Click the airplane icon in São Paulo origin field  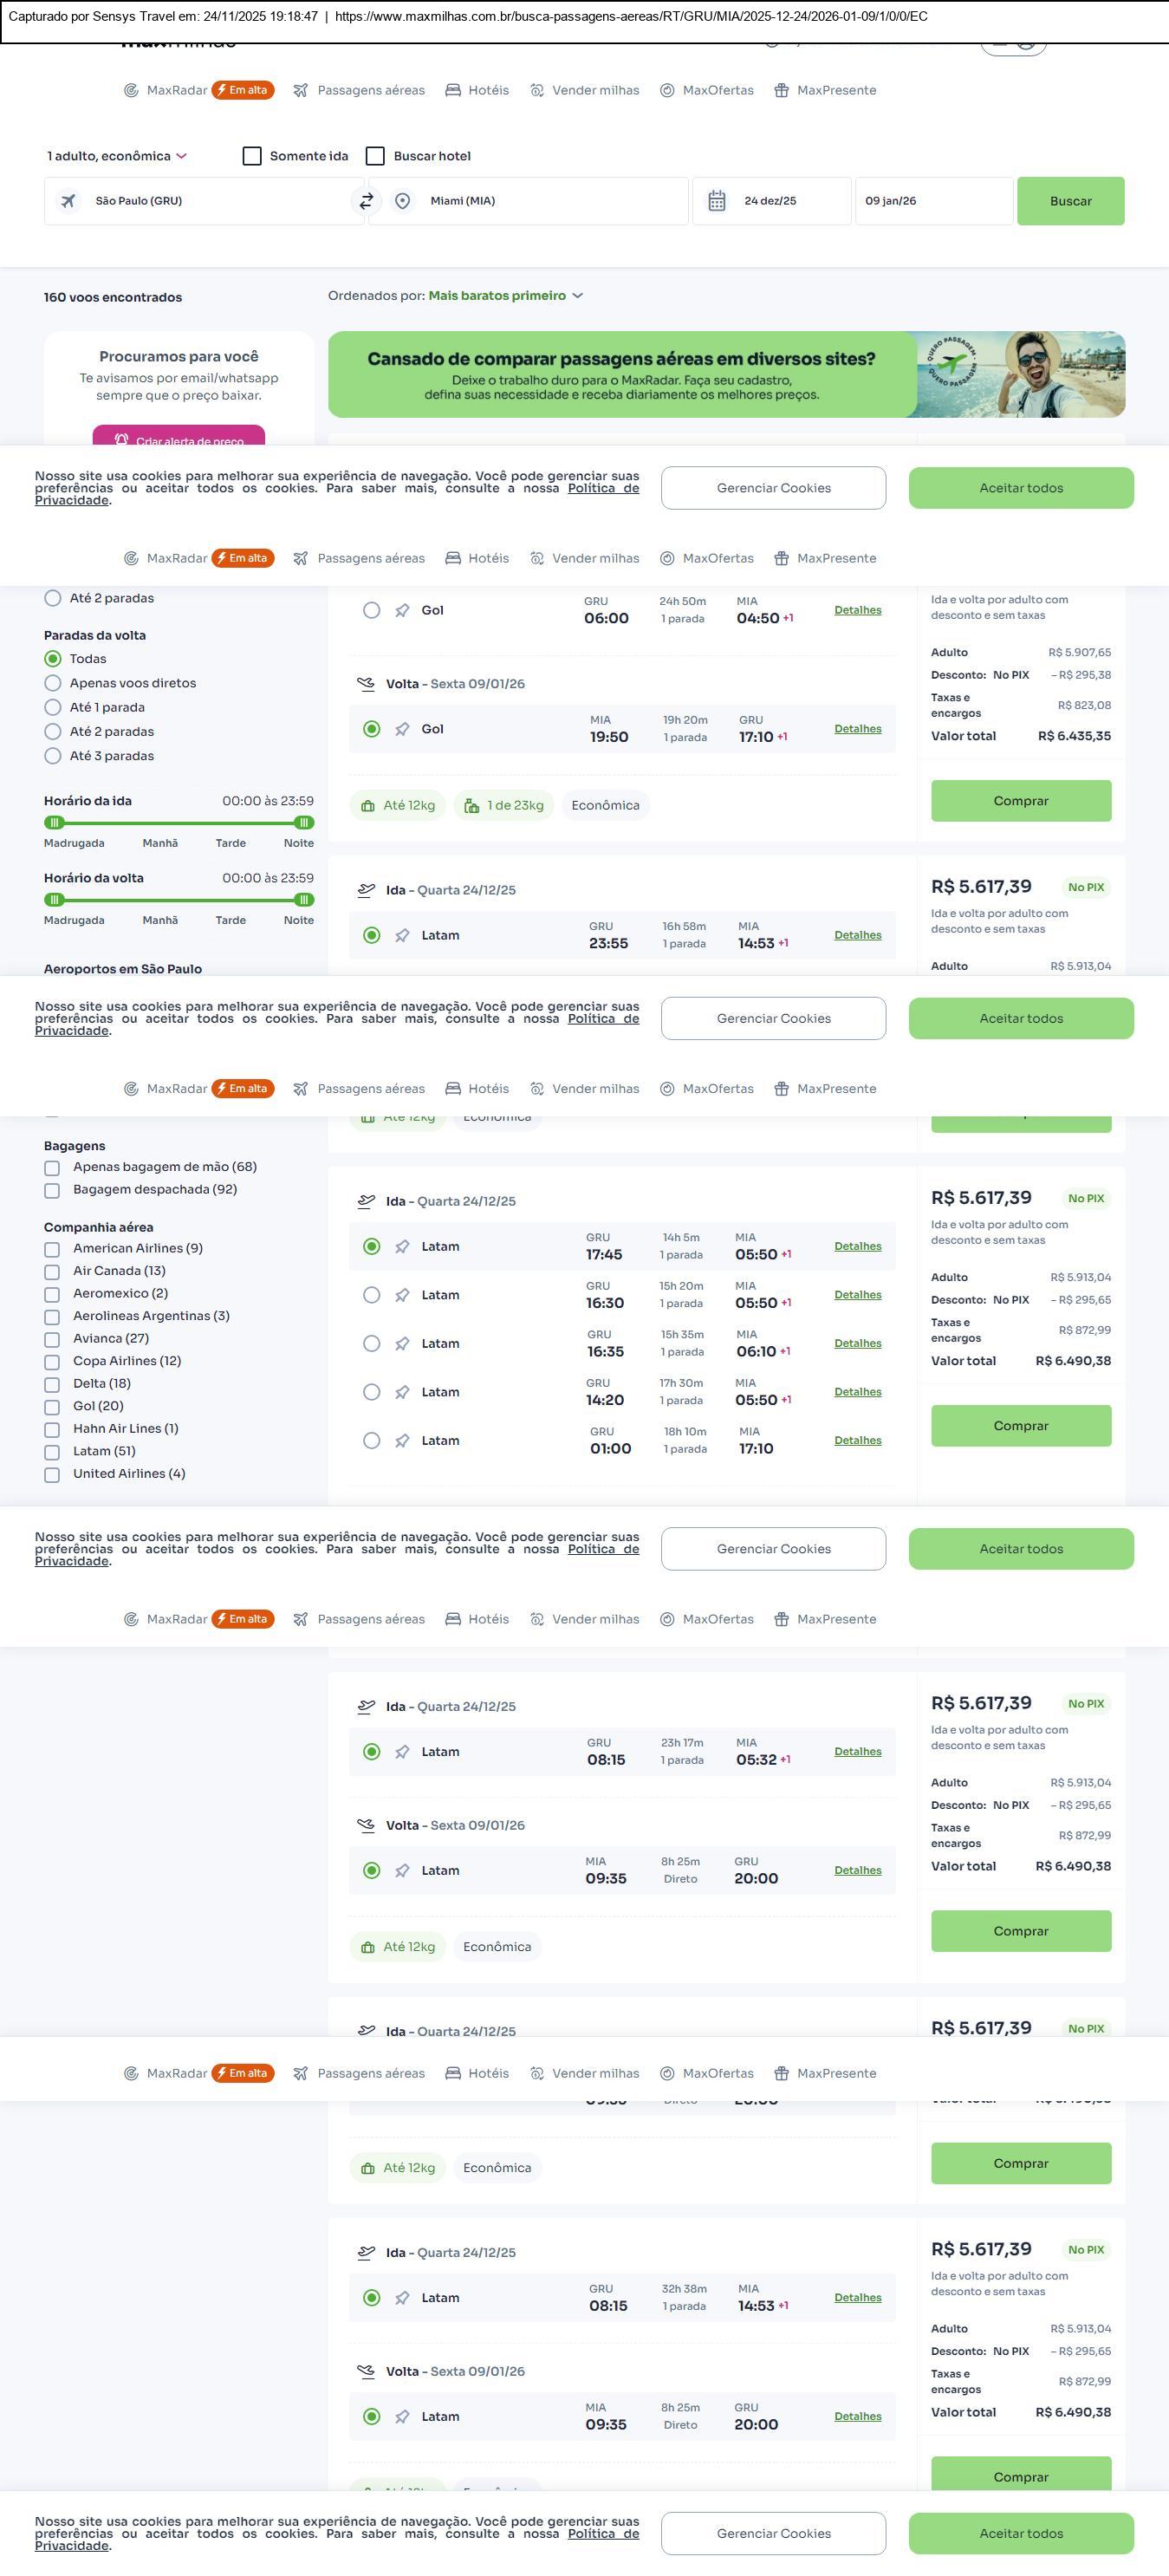pos(68,201)
